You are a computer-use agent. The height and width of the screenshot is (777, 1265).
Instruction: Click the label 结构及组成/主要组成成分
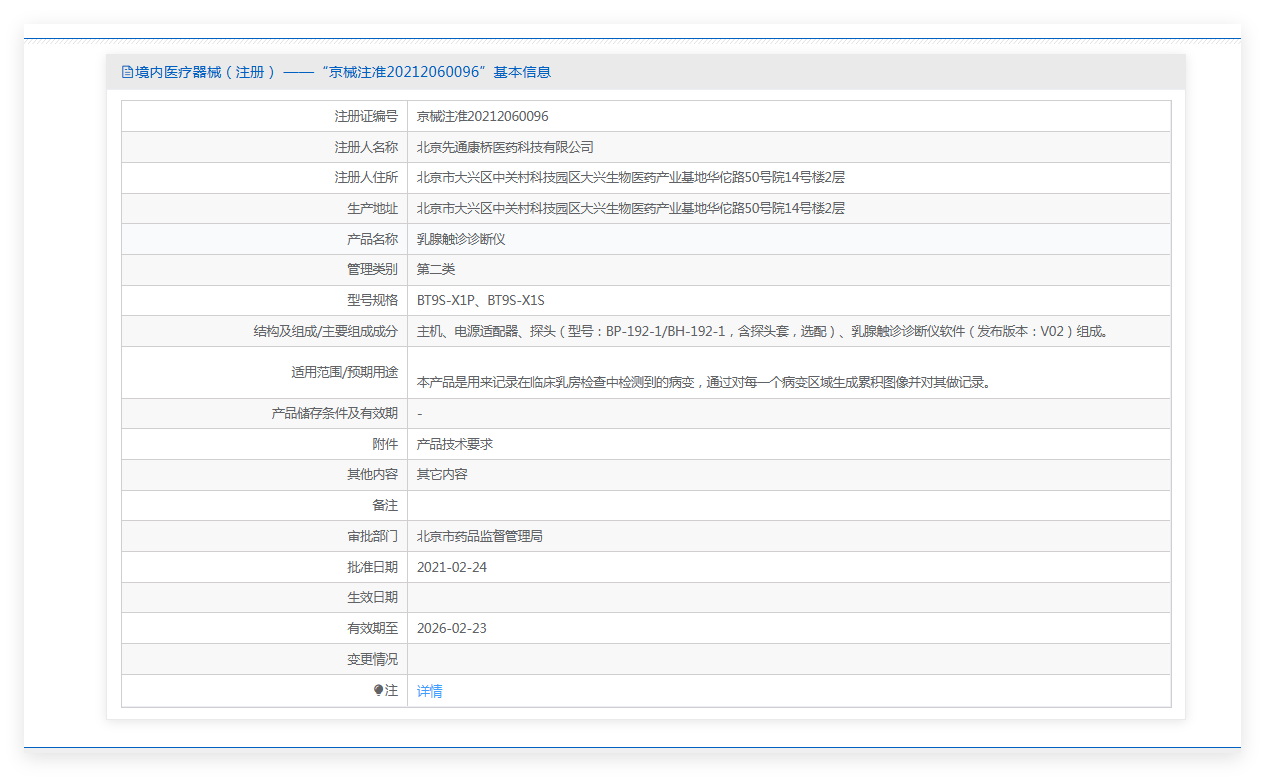coord(326,331)
